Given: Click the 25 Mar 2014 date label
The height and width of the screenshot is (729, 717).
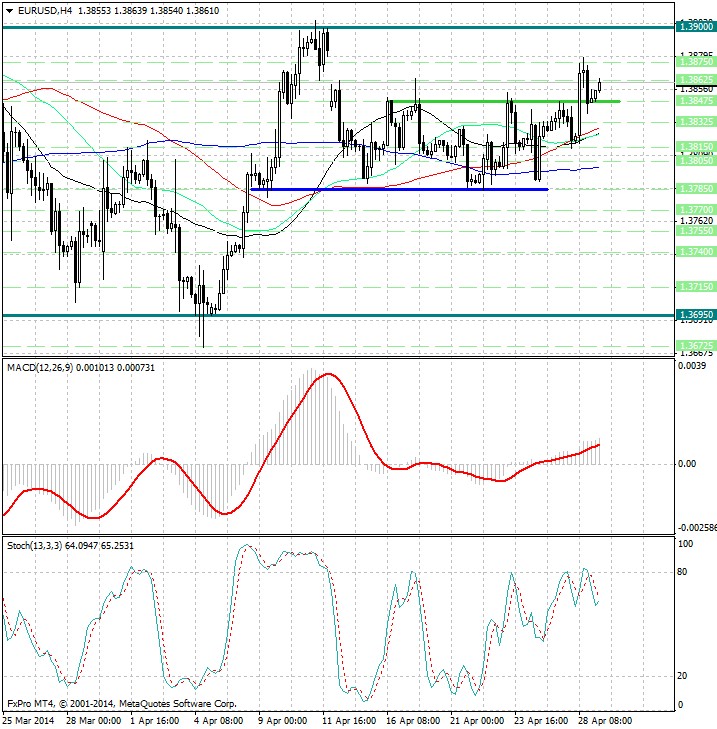Looking at the screenshot, I should 29,721.
